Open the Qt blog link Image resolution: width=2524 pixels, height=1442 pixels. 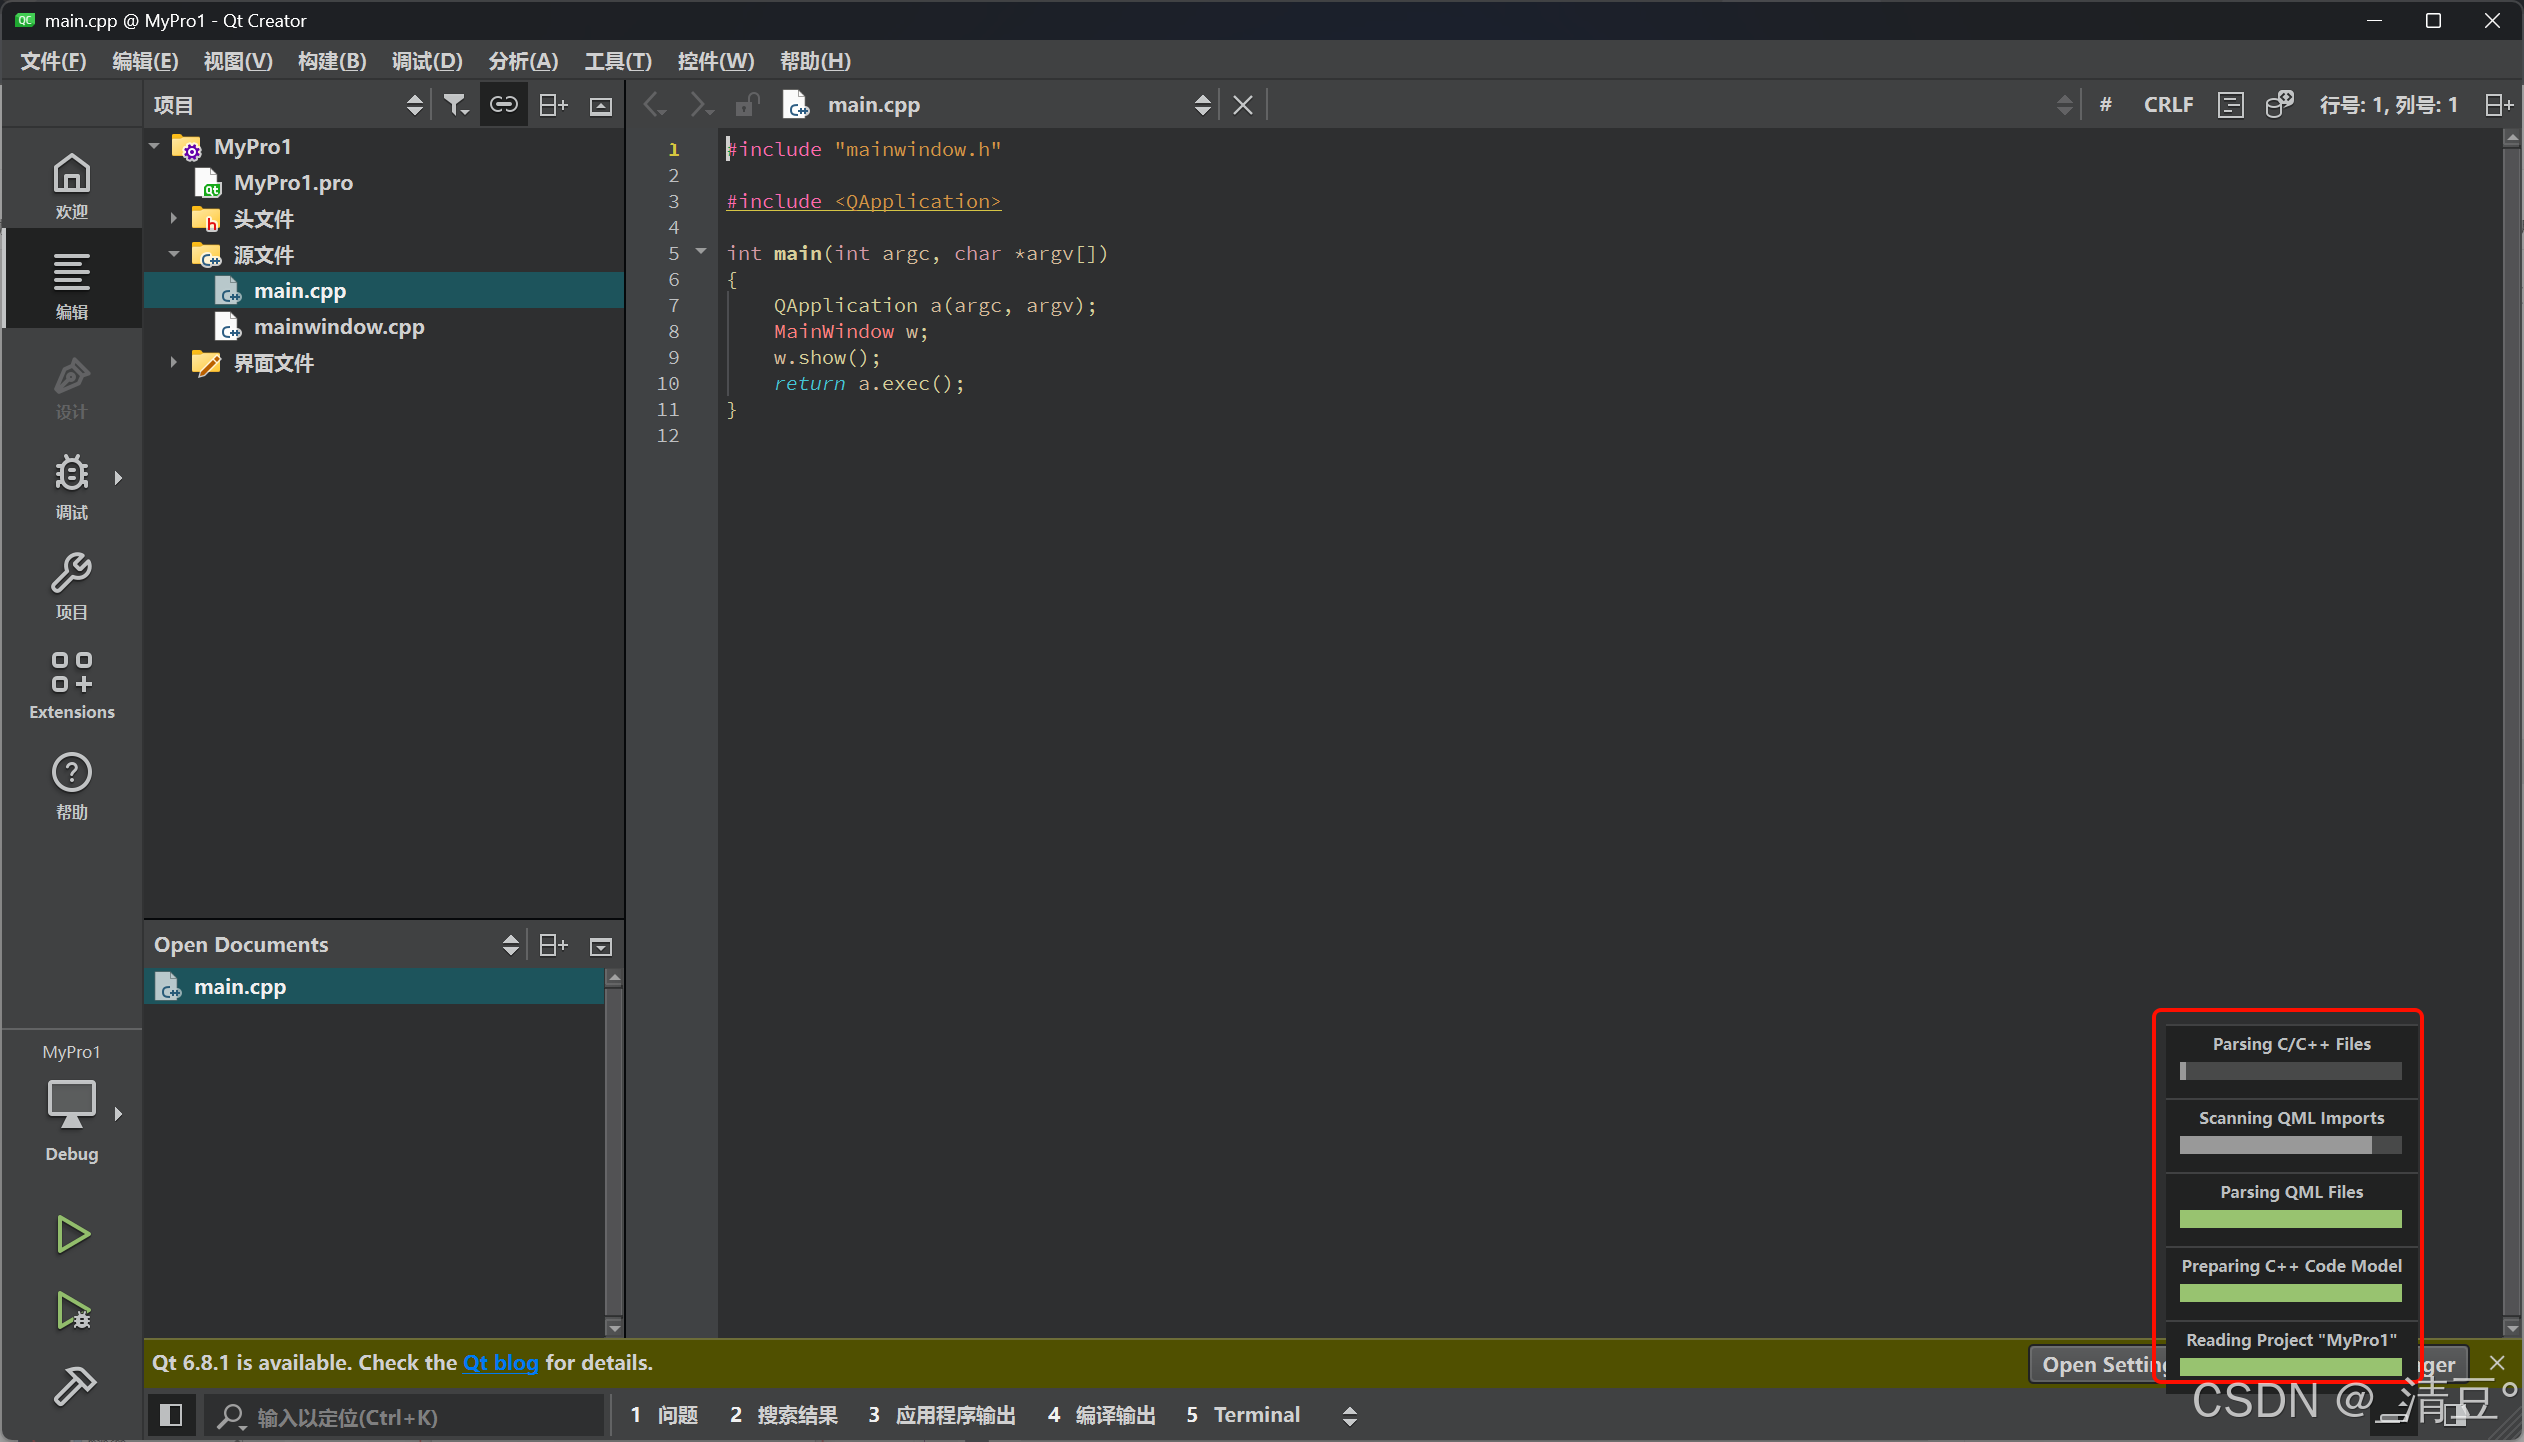click(500, 1363)
